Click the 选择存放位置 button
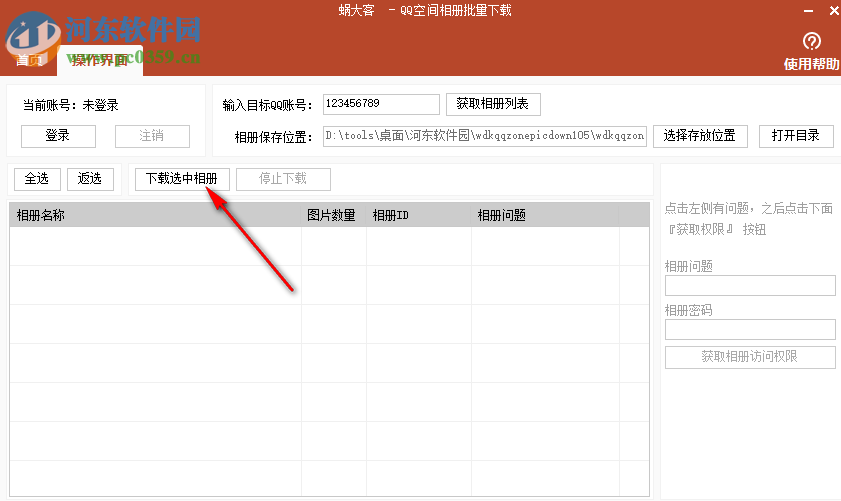The height and width of the screenshot is (501, 841). tap(699, 136)
